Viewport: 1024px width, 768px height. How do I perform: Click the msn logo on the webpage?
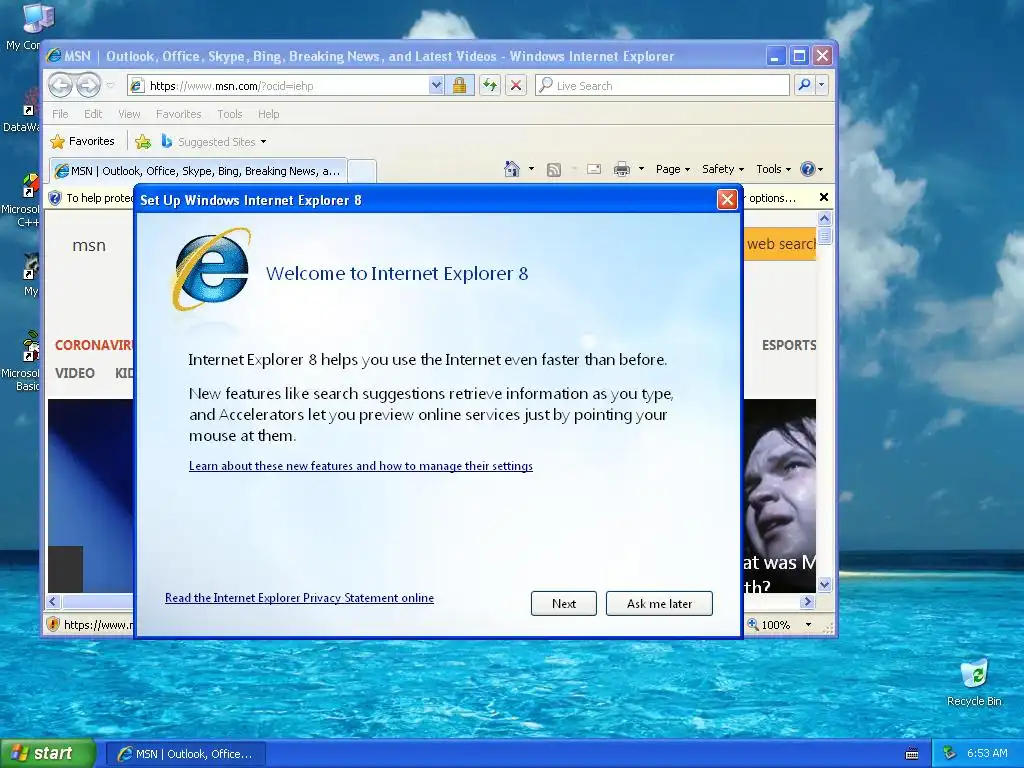tap(89, 246)
